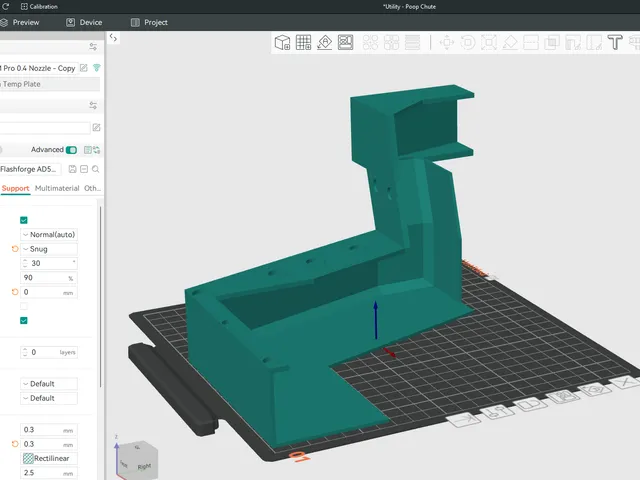Screen dimensions: 640x480
Task: Click reset arrow beside Snug dropdown
Action: [x=15, y=249]
